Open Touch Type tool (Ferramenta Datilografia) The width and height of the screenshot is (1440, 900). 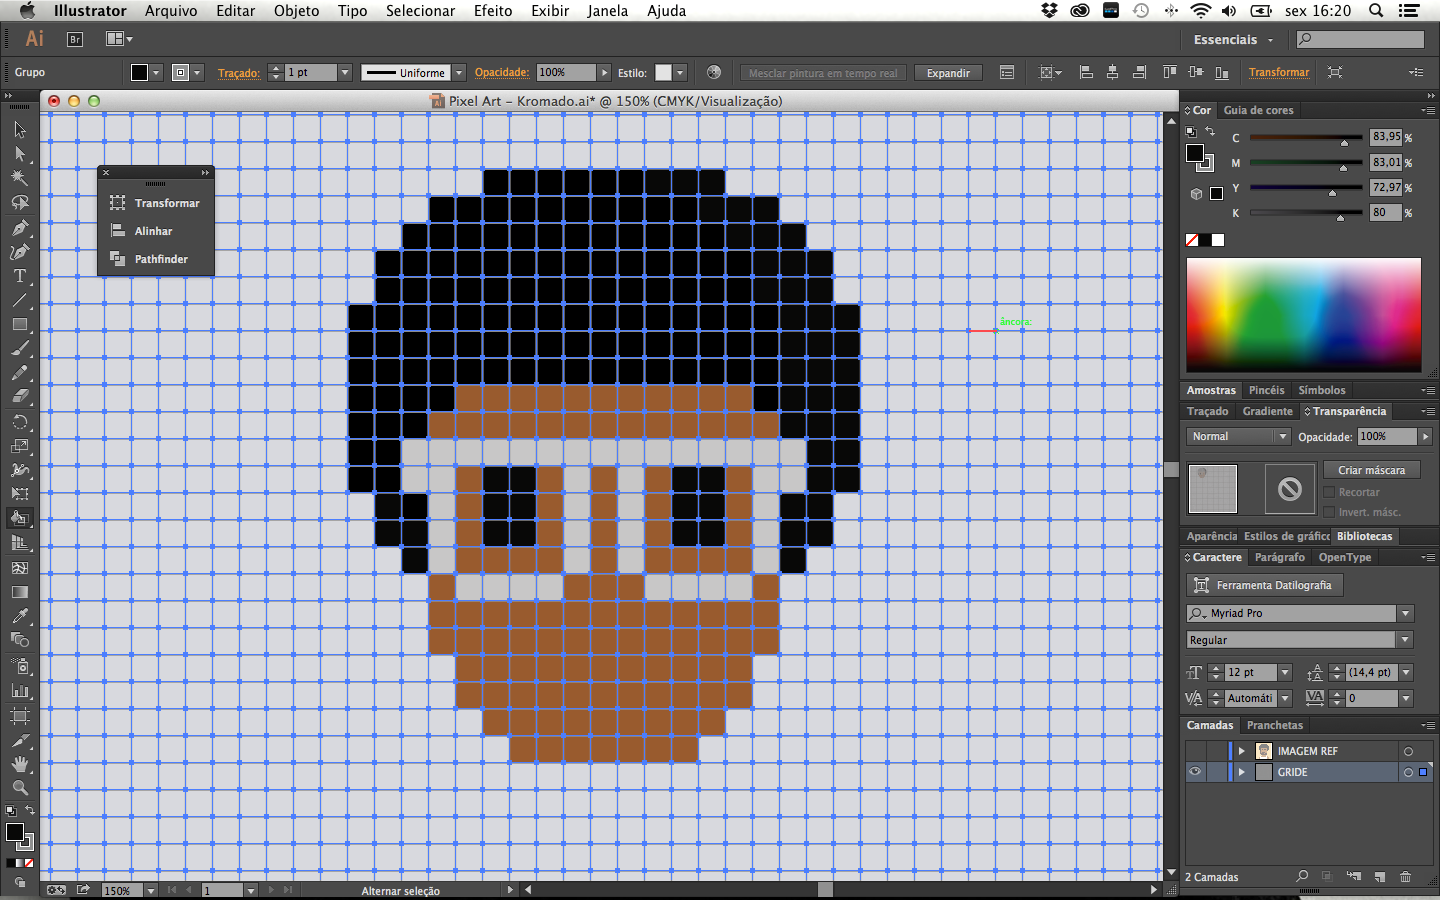(x=1264, y=585)
